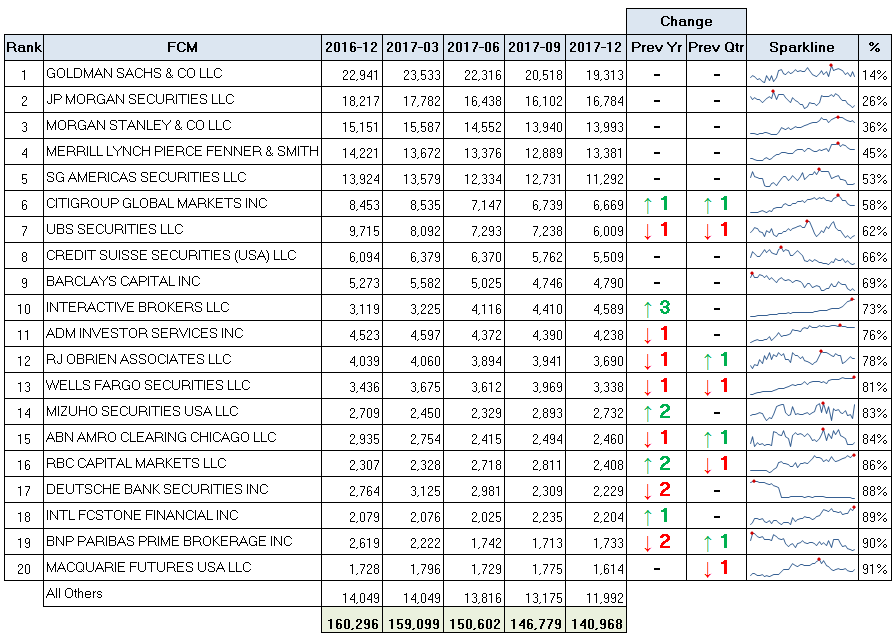Click Citigroup's Prev Qtr up-1 arrow
The height and width of the screenshot is (636, 894).
point(716,204)
